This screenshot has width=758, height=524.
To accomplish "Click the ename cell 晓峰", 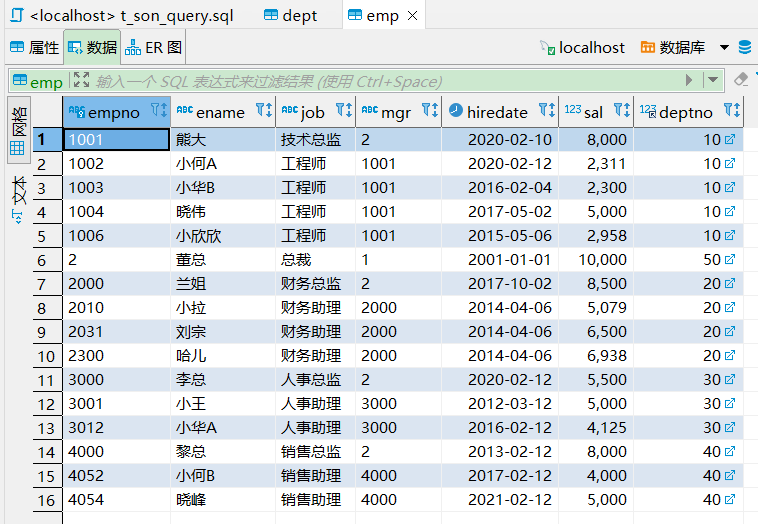I will (x=223, y=500).
